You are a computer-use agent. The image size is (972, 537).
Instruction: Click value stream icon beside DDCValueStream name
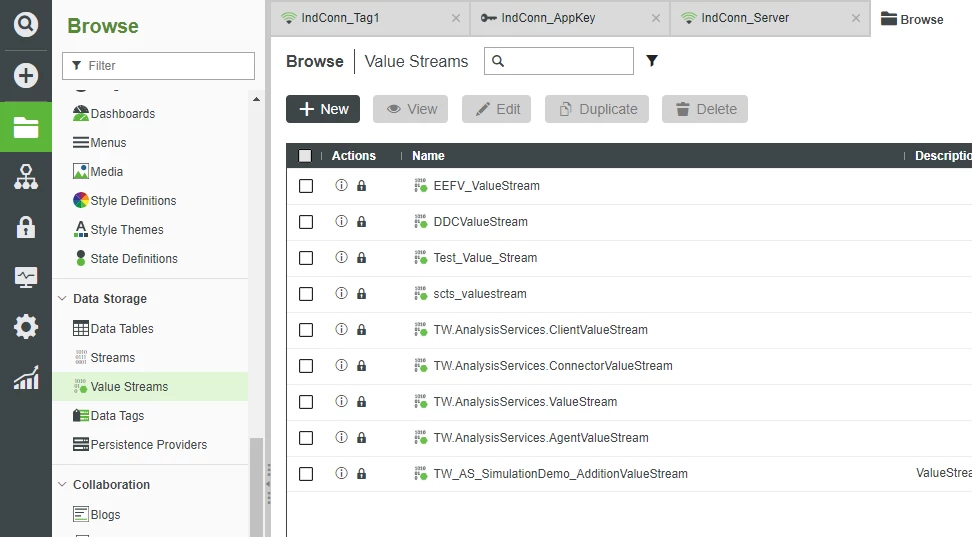coord(421,221)
